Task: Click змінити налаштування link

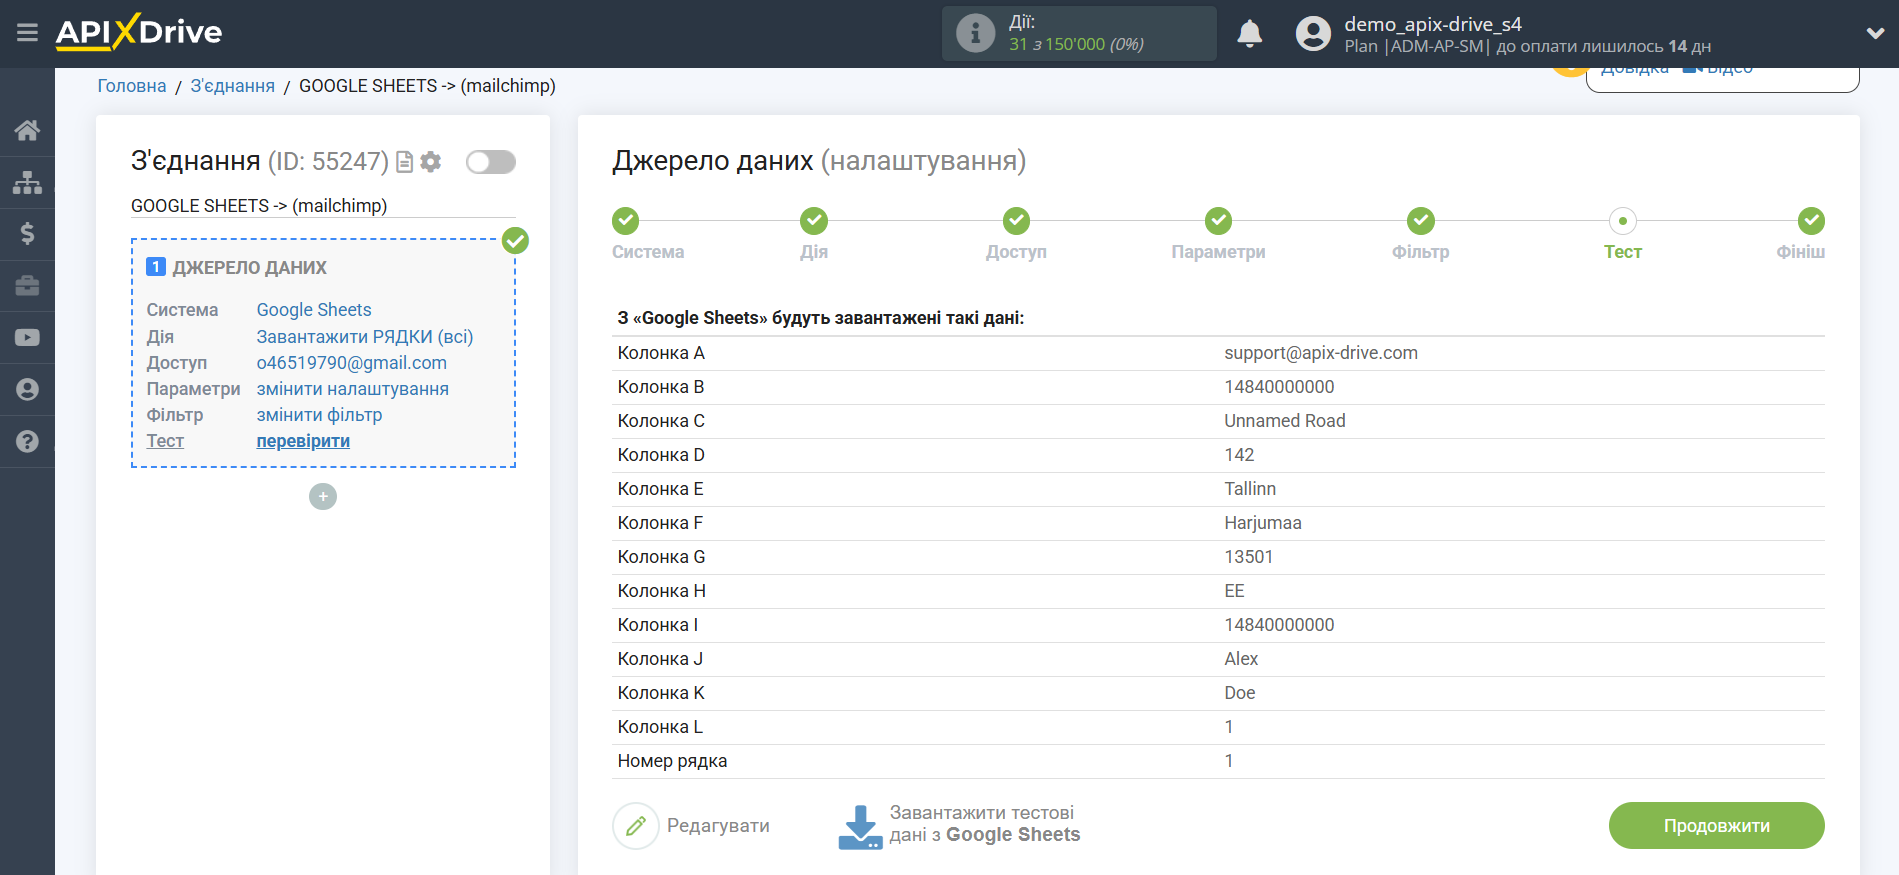Action: point(353,389)
